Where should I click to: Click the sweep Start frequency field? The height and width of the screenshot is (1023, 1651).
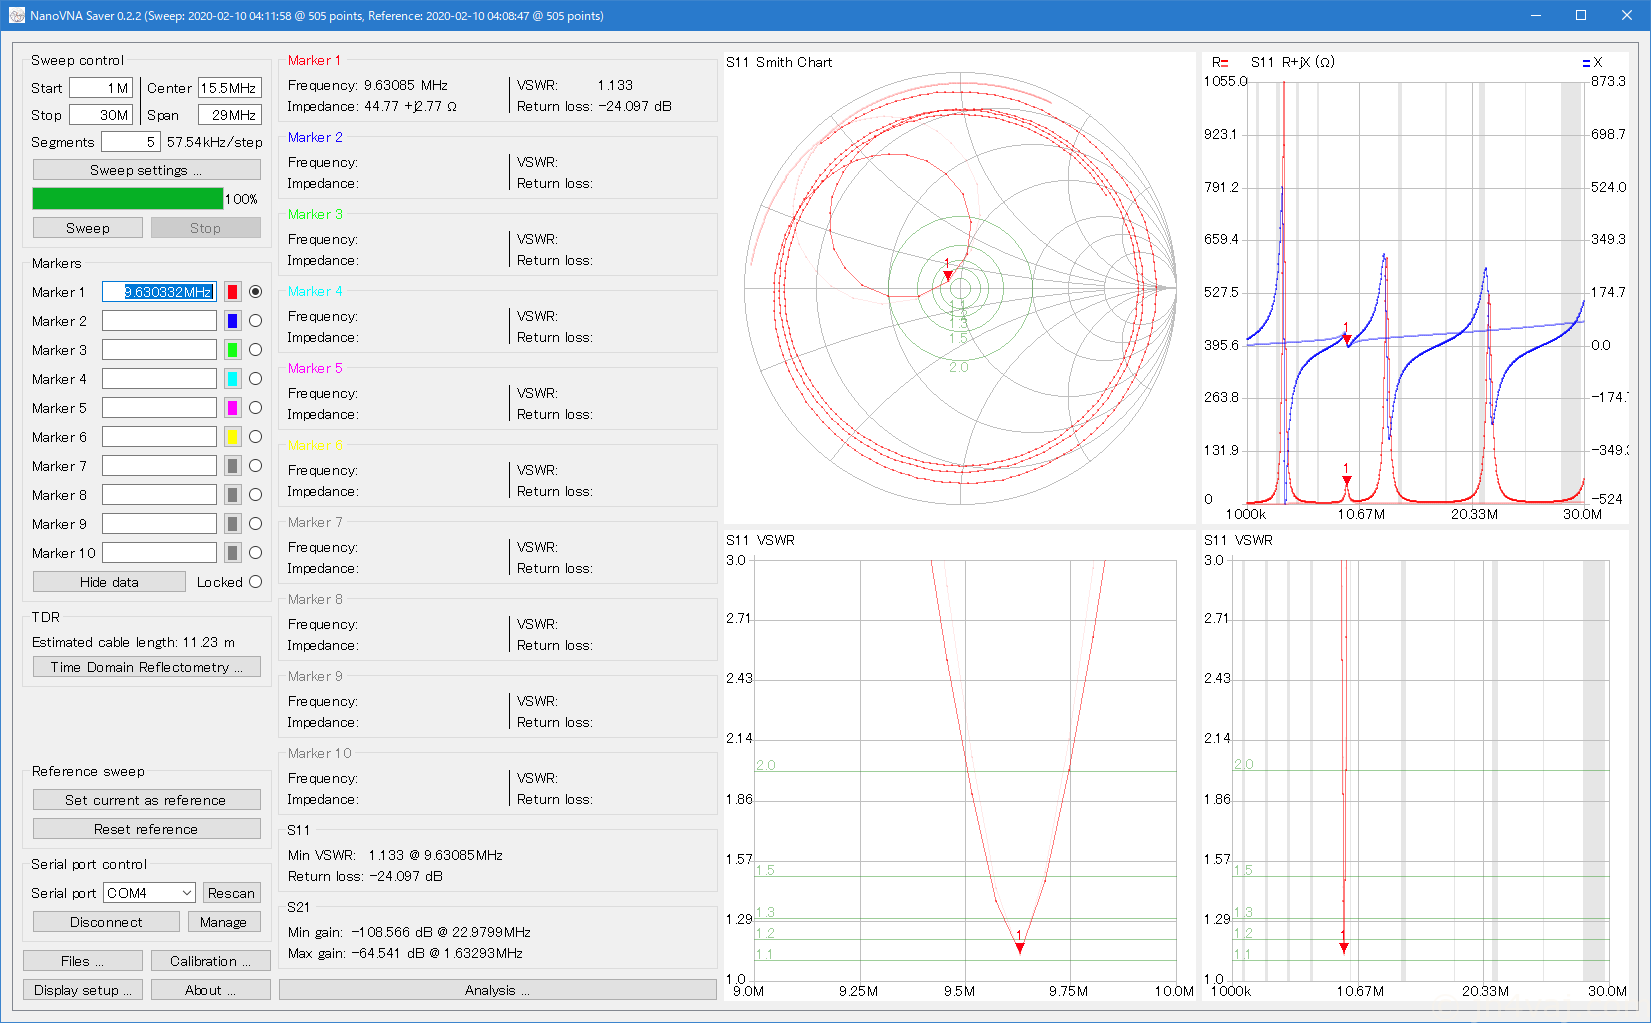click(x=101, y=88)
